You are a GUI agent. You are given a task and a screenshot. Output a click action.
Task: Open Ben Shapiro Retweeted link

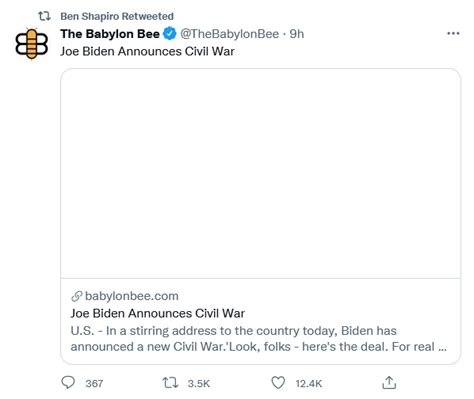tap(117, 16)
